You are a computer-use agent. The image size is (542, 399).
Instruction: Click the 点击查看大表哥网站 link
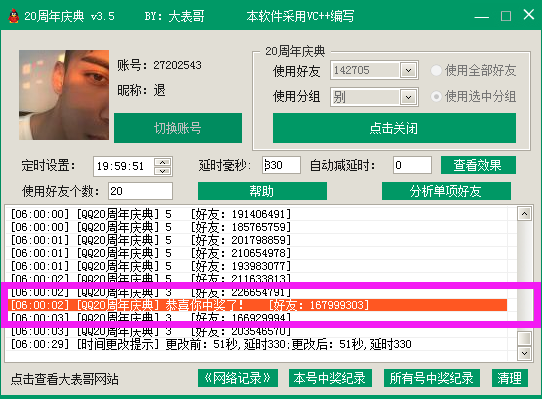click(65, 379)
